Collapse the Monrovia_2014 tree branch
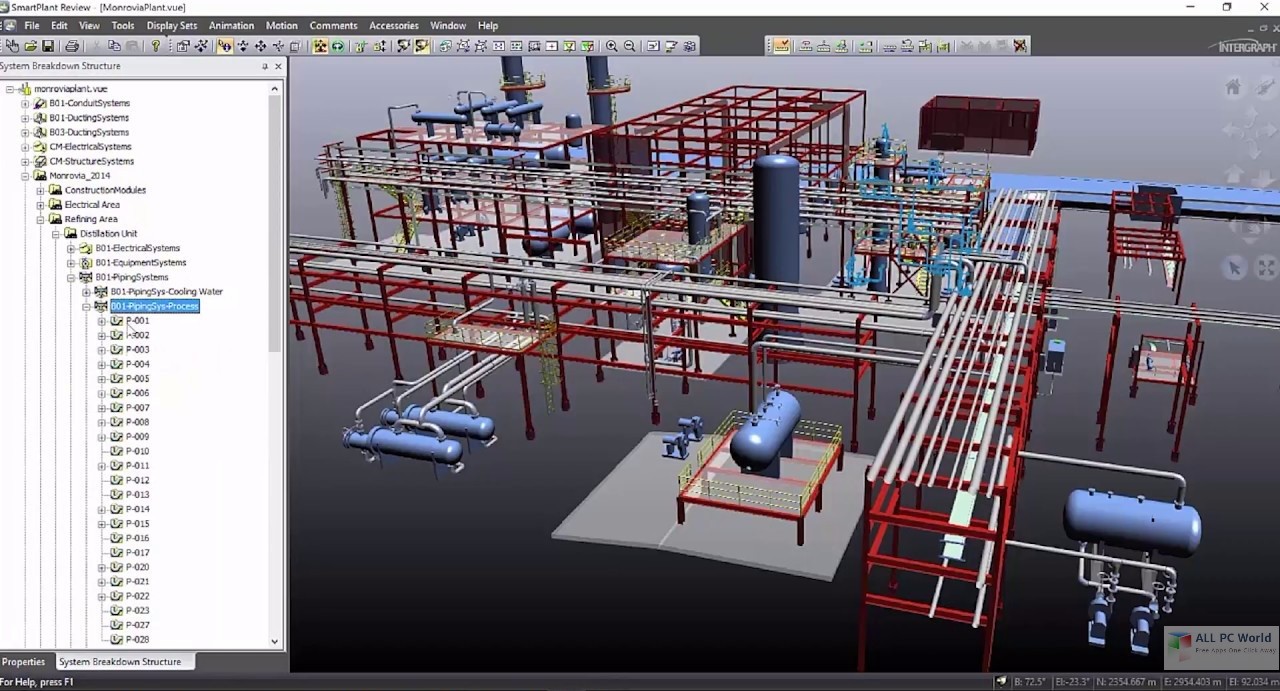This screenshot has height=691, width=1280. [x=25, y=176]
